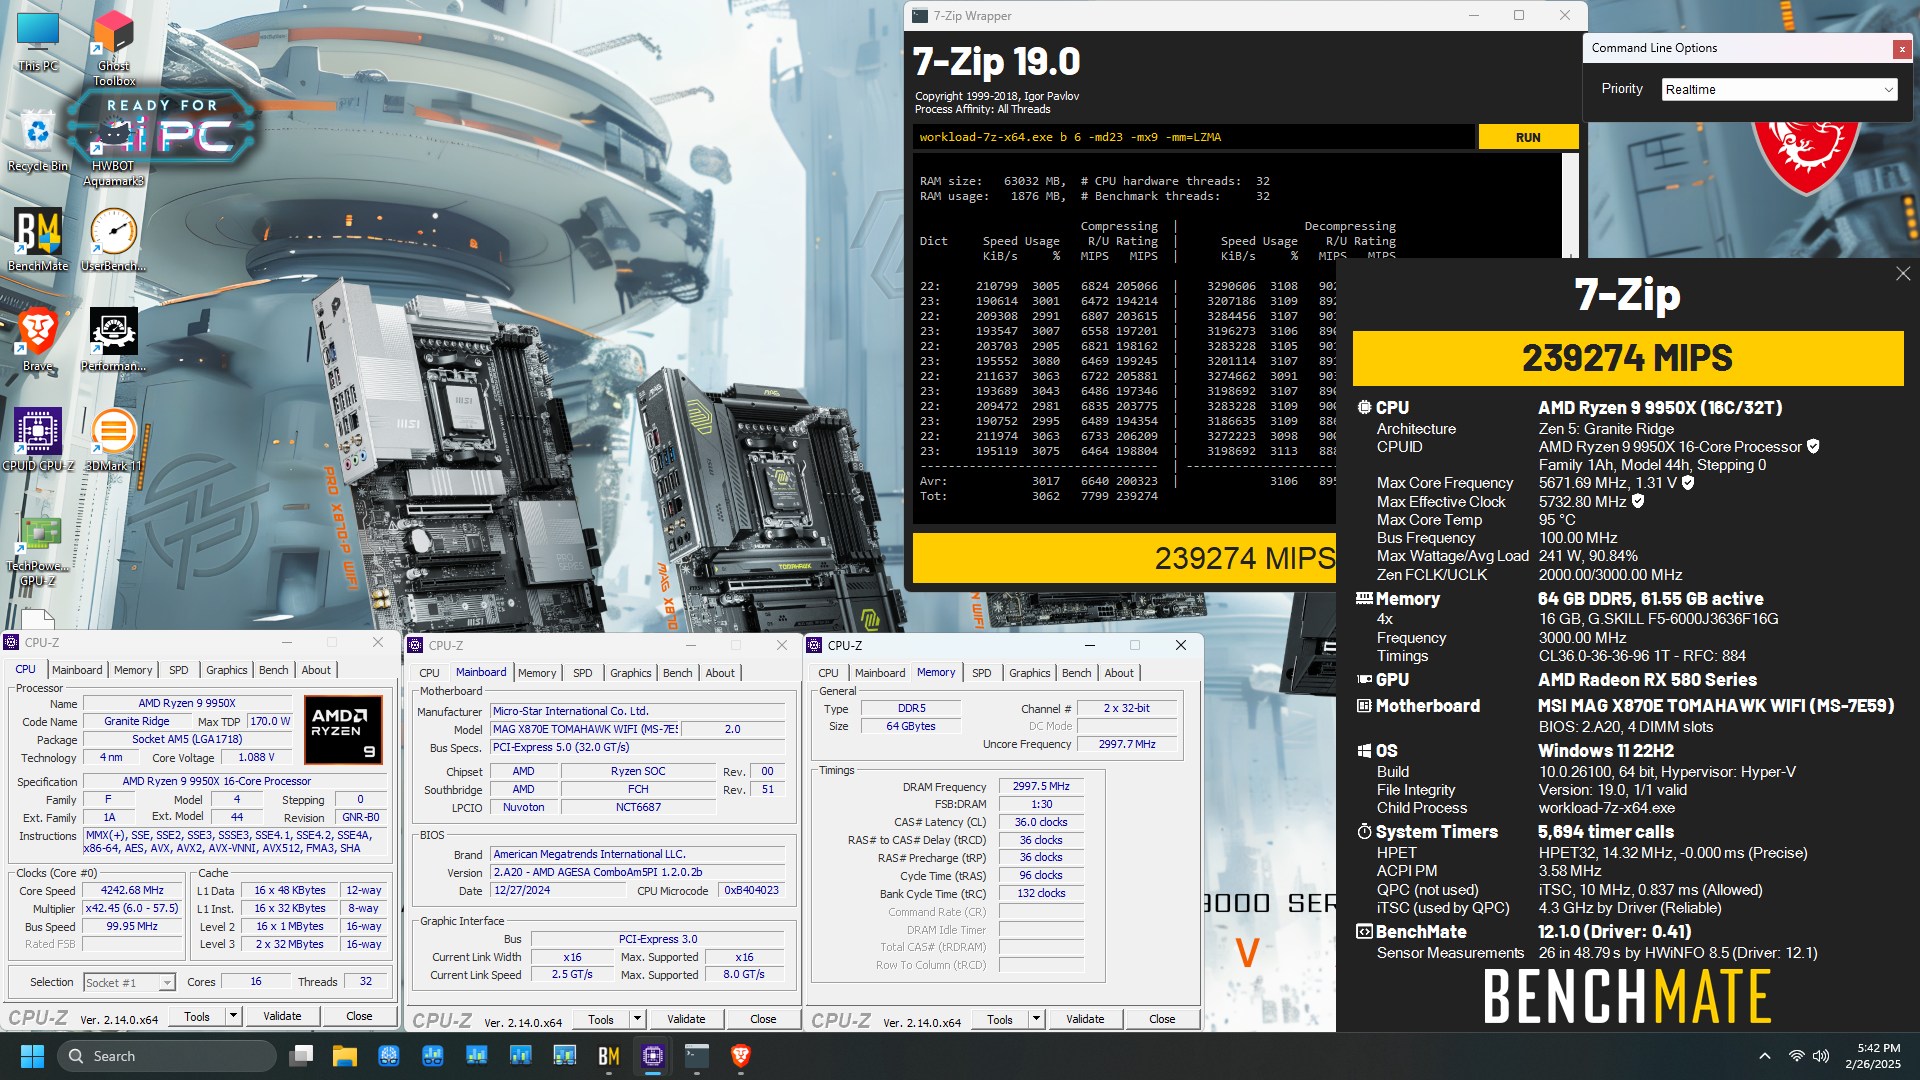Screen dimensions: 1920x1080
Task: Launch BenchMate desktop icon
Action: tap(38, 240)
